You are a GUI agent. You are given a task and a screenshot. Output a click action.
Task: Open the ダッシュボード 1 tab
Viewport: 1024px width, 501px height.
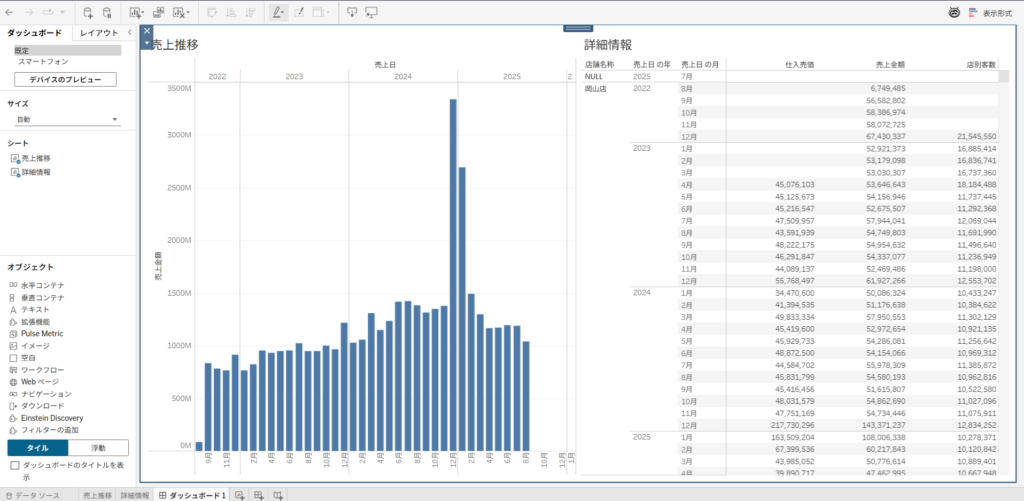click(x=192, y=496)
